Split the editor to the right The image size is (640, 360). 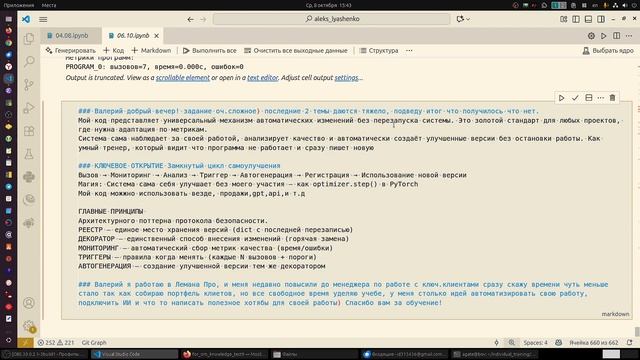click(x=616, y=36)
